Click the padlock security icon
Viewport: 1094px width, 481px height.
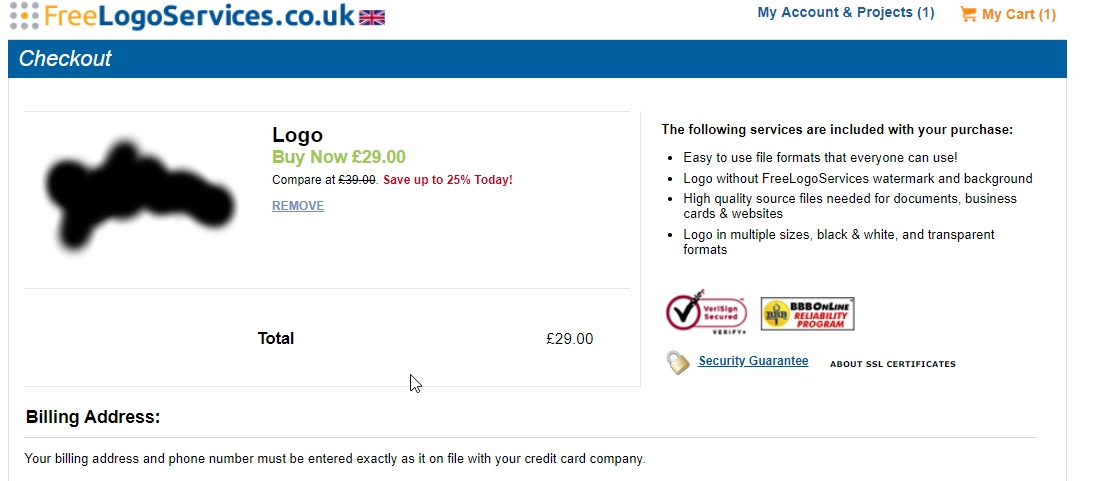pos(679,362)
